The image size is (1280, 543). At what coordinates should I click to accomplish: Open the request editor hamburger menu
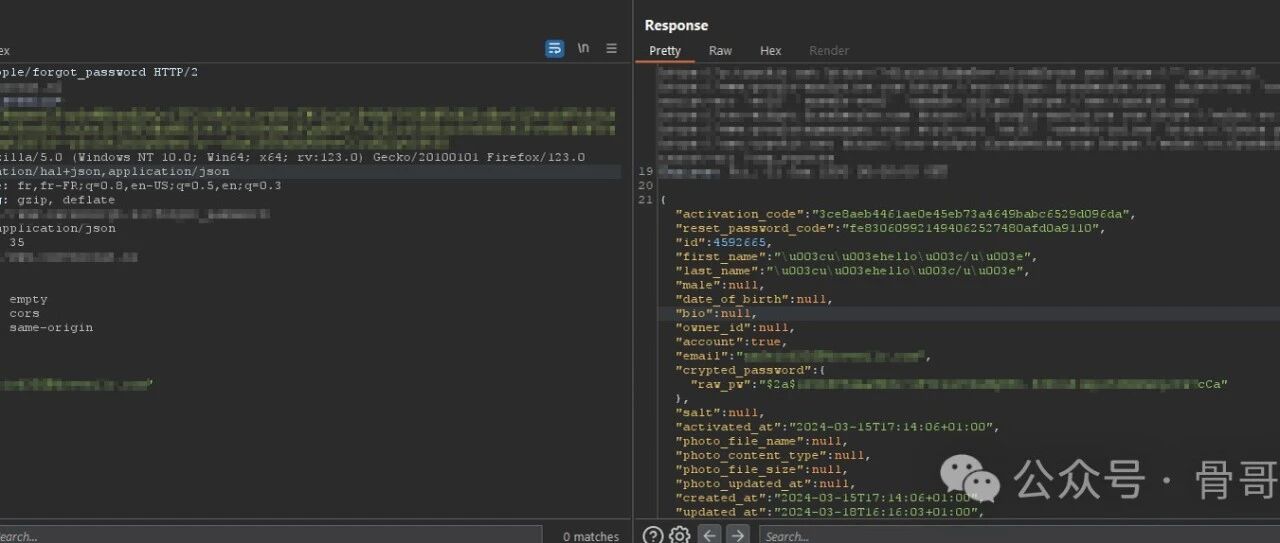612,48
